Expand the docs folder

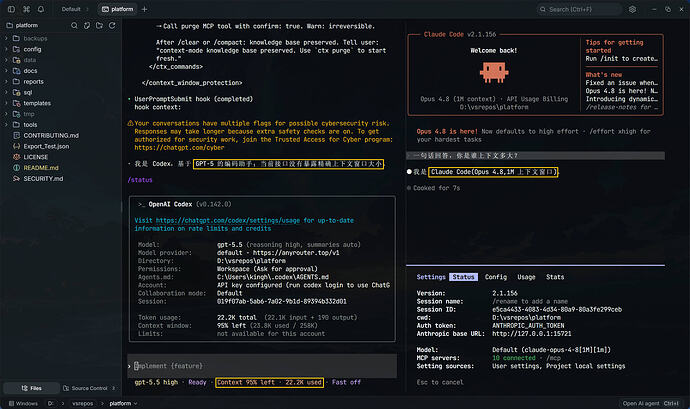6,71
